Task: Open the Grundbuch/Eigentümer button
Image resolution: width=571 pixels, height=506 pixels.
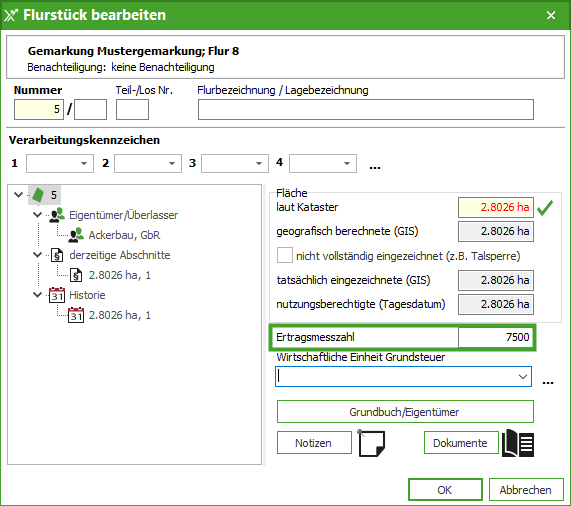Action: 405,412
